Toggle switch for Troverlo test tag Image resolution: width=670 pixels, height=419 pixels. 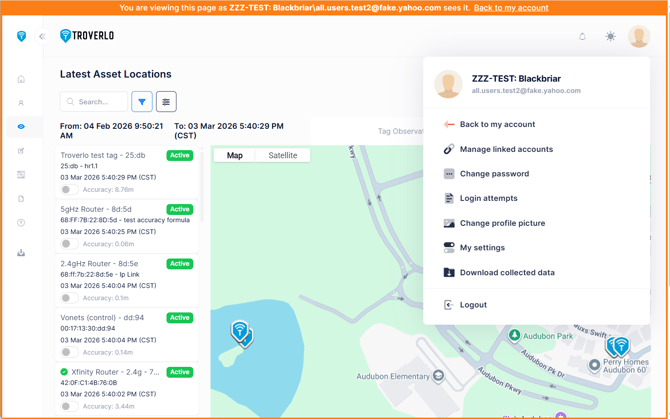[69, 189]
